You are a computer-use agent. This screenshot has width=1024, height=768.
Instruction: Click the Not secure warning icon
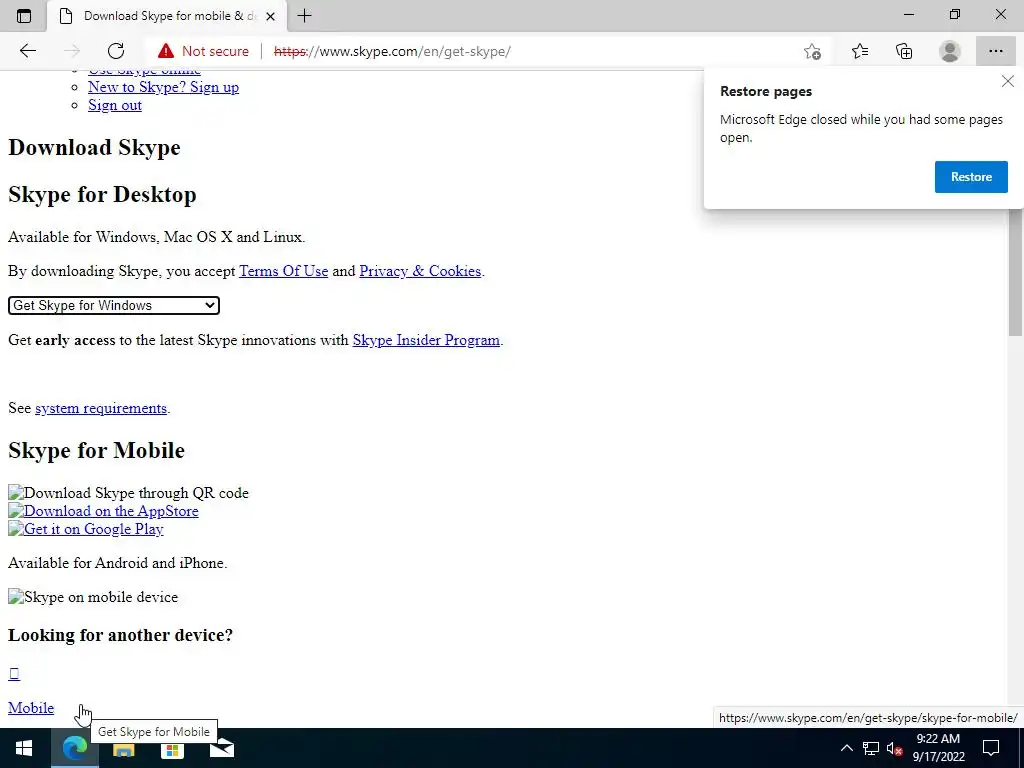click(166, 51)
